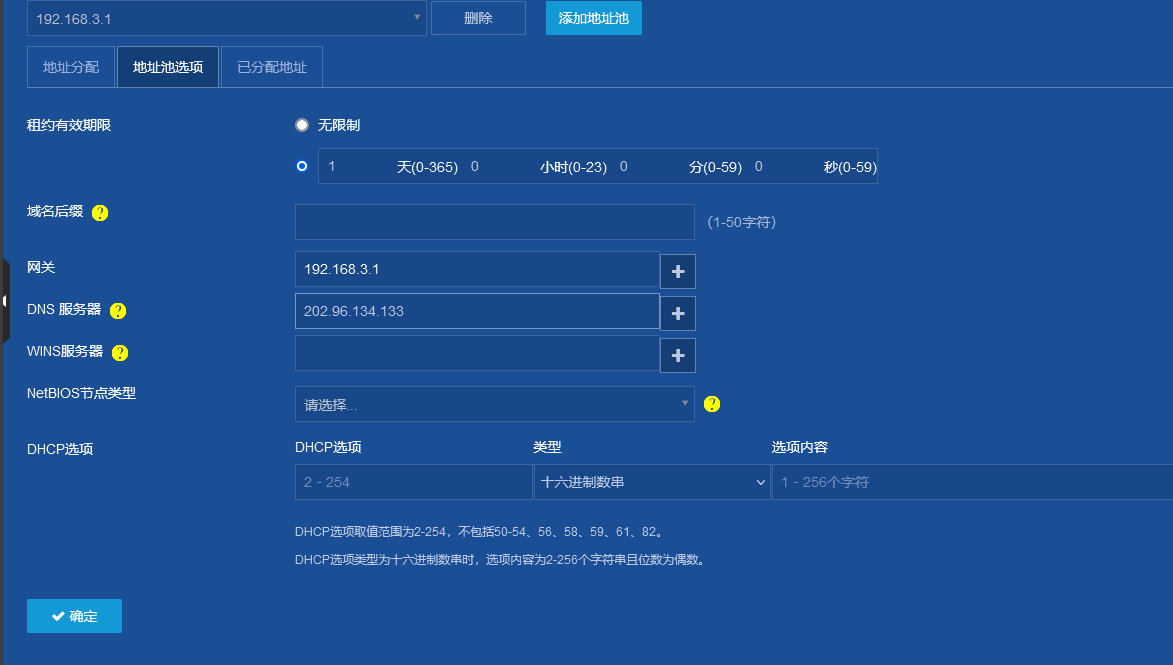The height and width of the screenshot is (665, 1173).
Task: Open the 192.168.3.1 address pool dropdown
Action: click(227, 18)
